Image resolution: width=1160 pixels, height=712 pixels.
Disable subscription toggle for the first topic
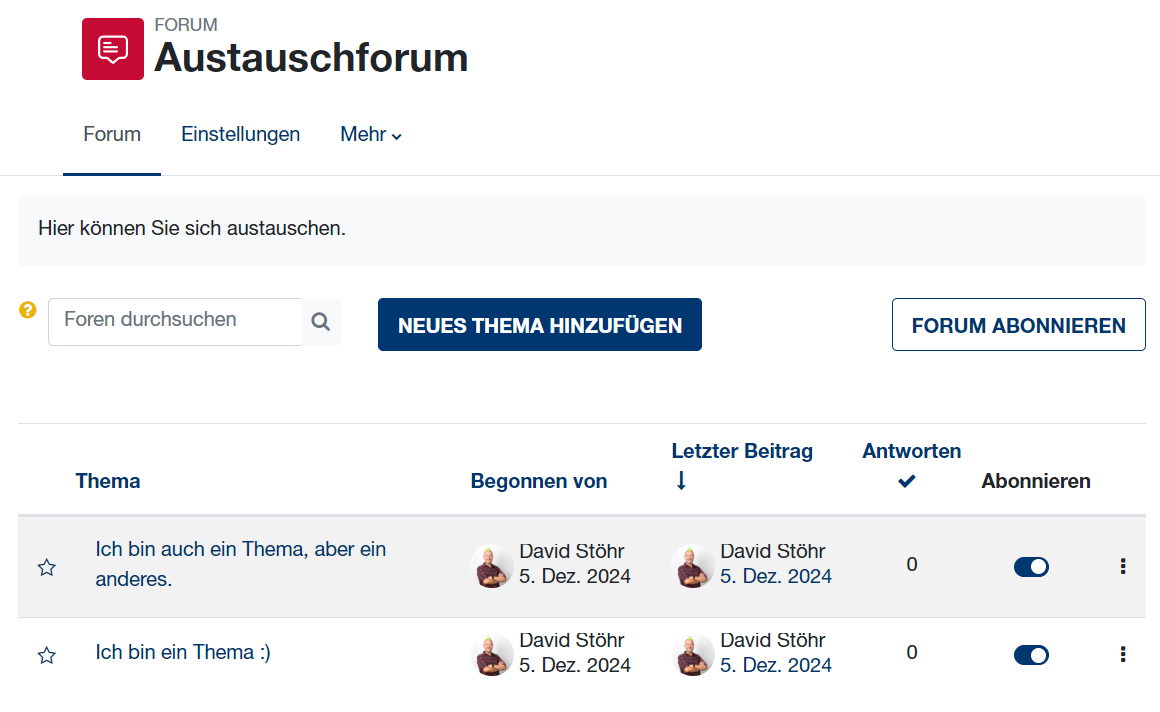pyautogui.click(x=1031, y=566)
